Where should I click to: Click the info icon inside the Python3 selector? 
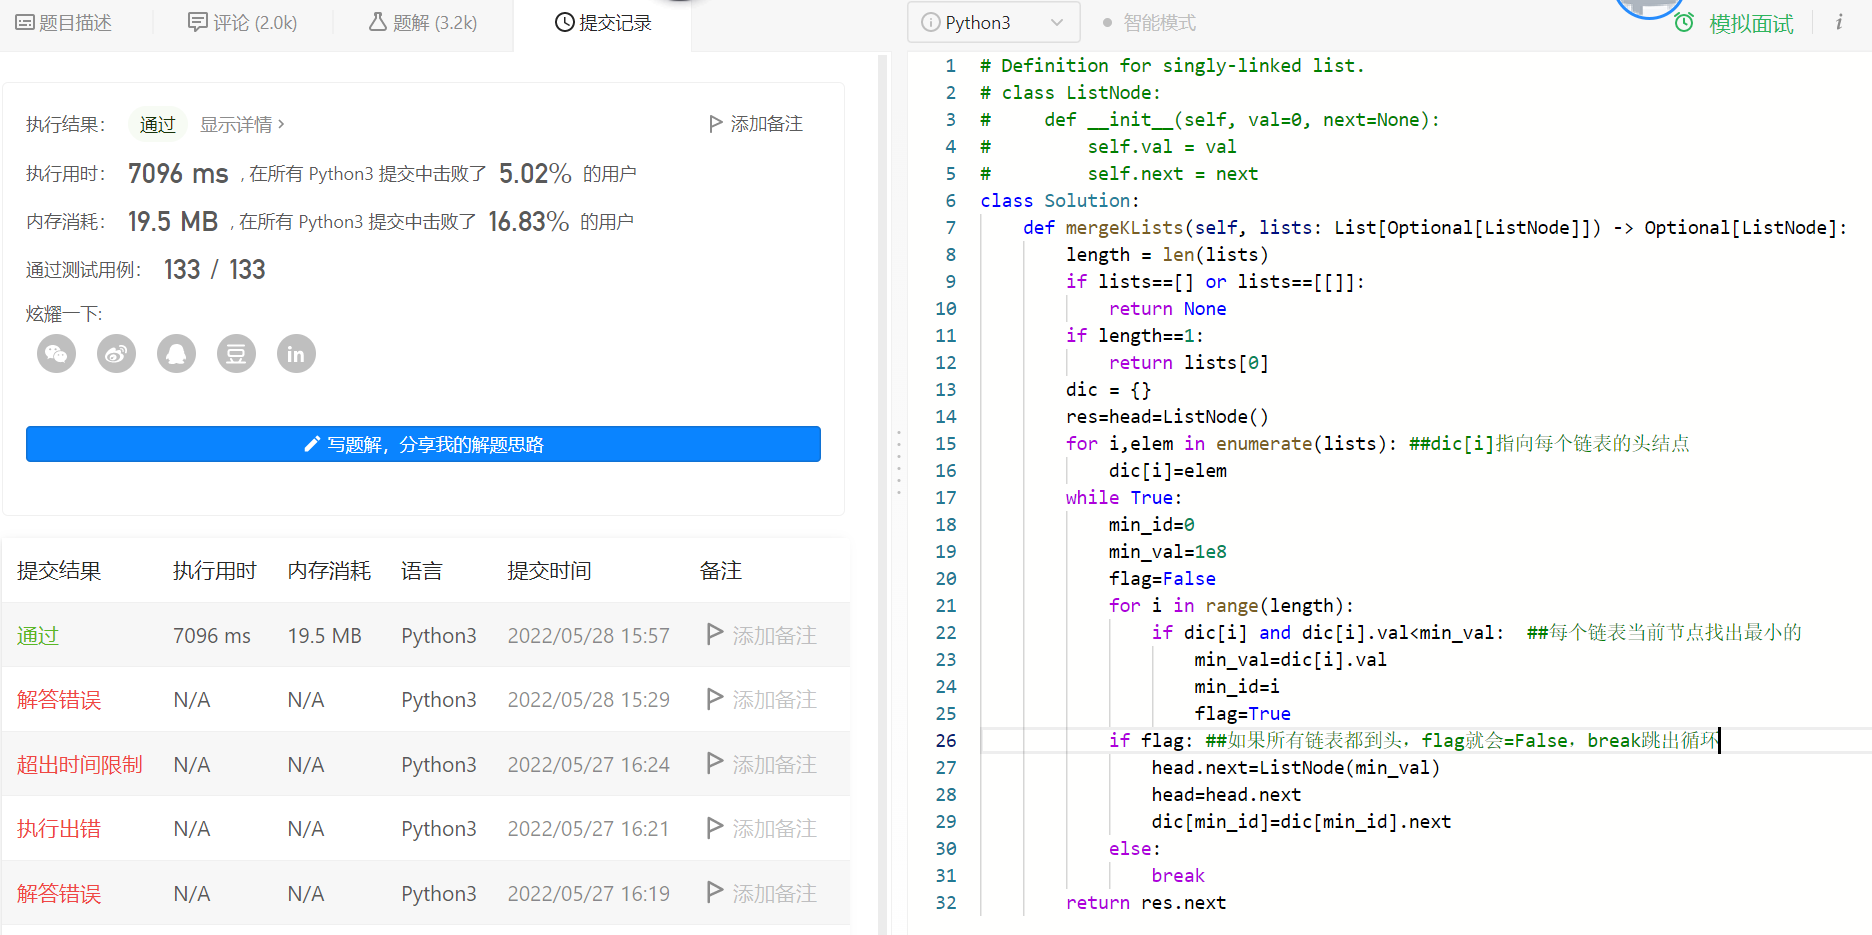click(930, 22)
